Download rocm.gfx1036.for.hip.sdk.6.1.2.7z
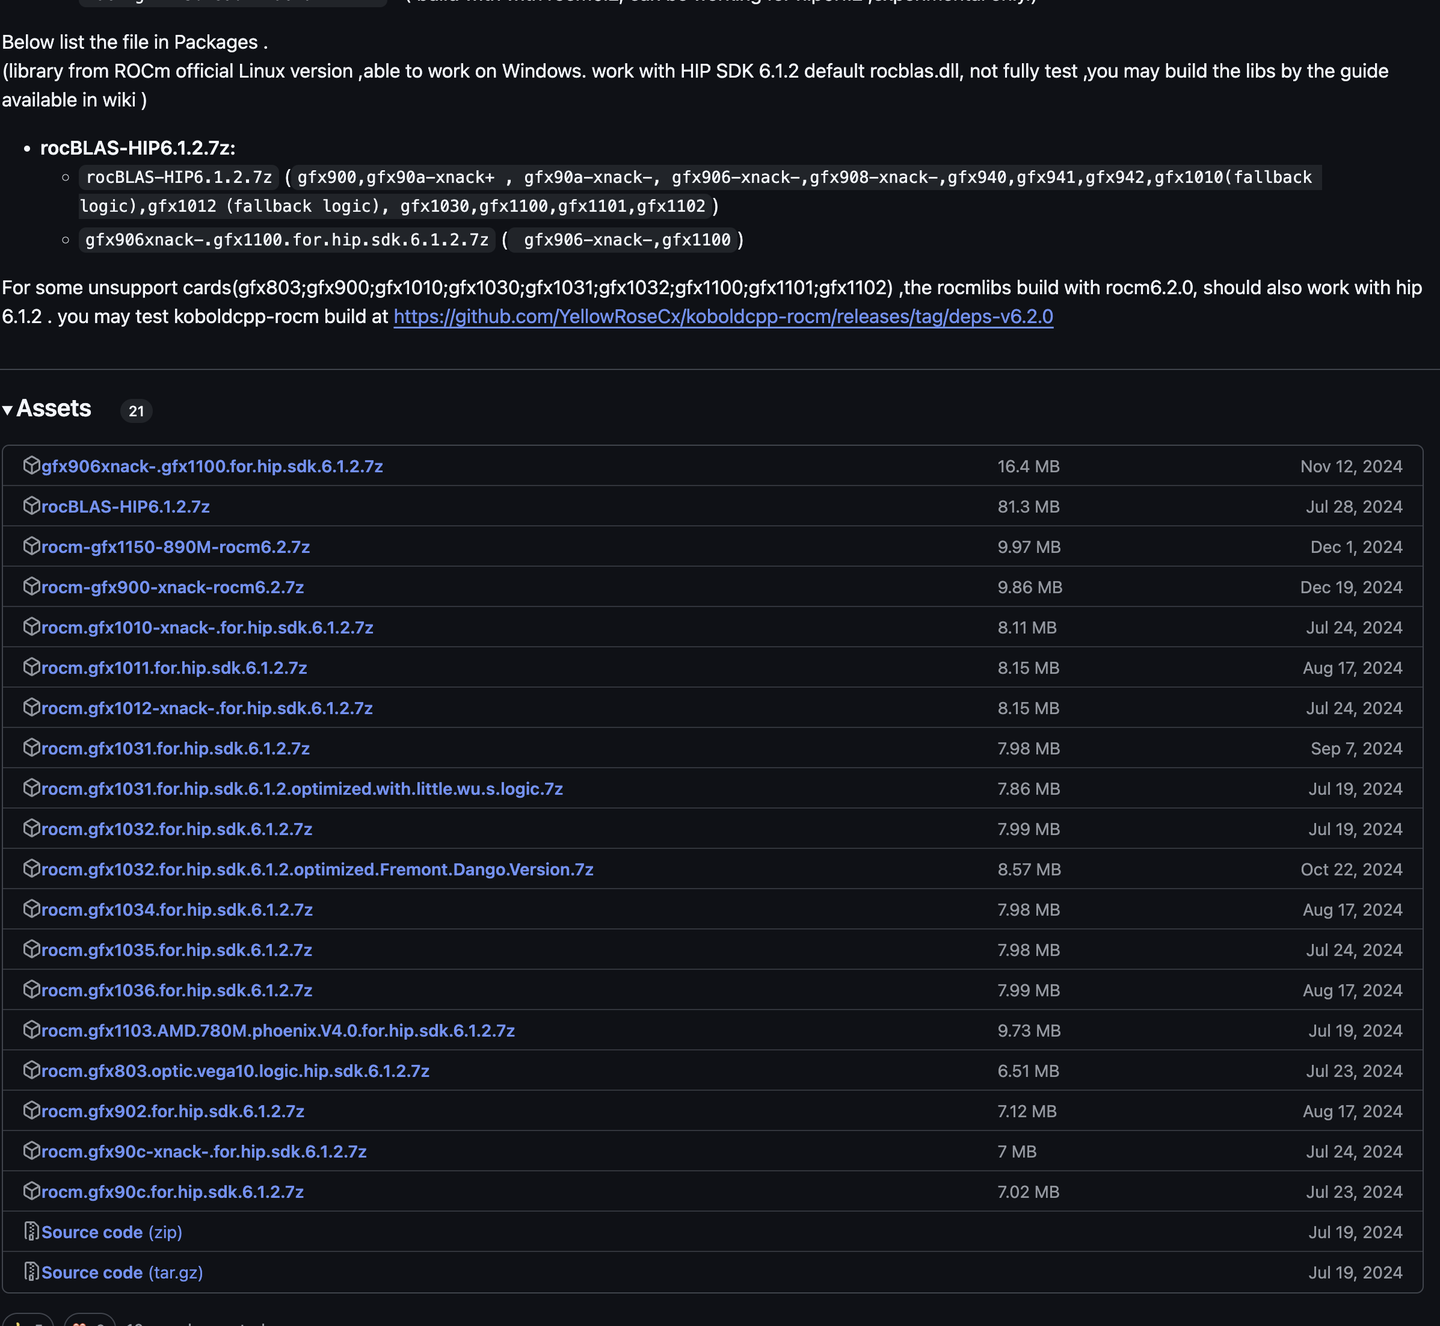Screen dimensions: 1440x1326 pyautogui.click(x=177, y=991)
